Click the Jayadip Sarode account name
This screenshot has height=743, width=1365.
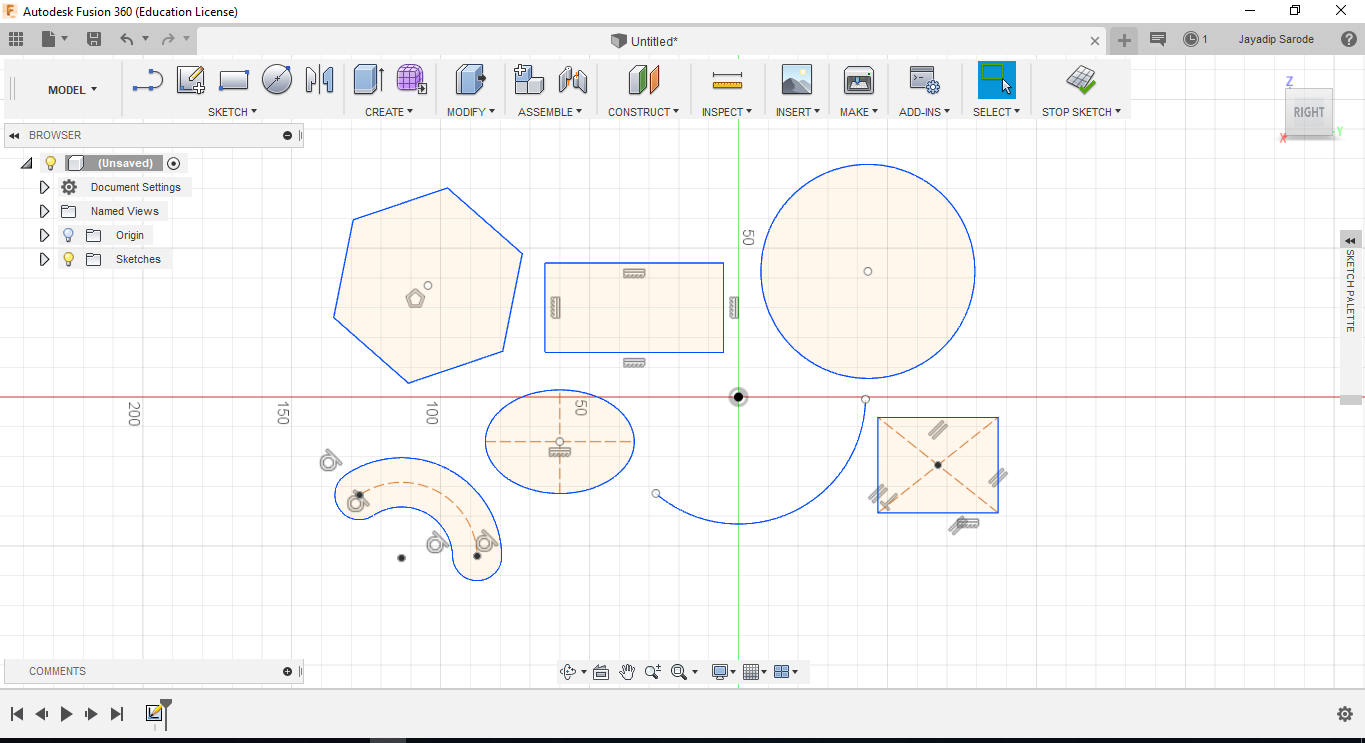pyautogui.click(x=1276, y=39)
